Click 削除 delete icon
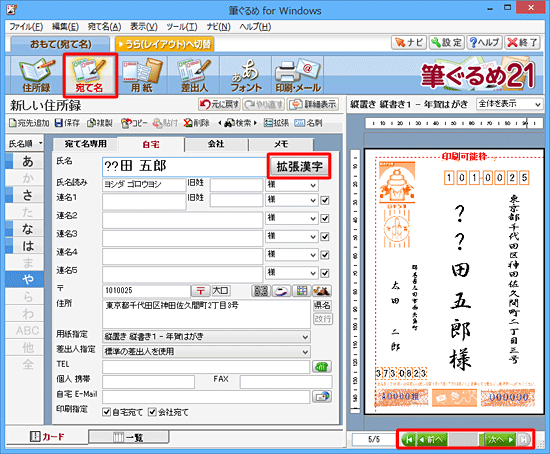 click(x=196, y=123)
